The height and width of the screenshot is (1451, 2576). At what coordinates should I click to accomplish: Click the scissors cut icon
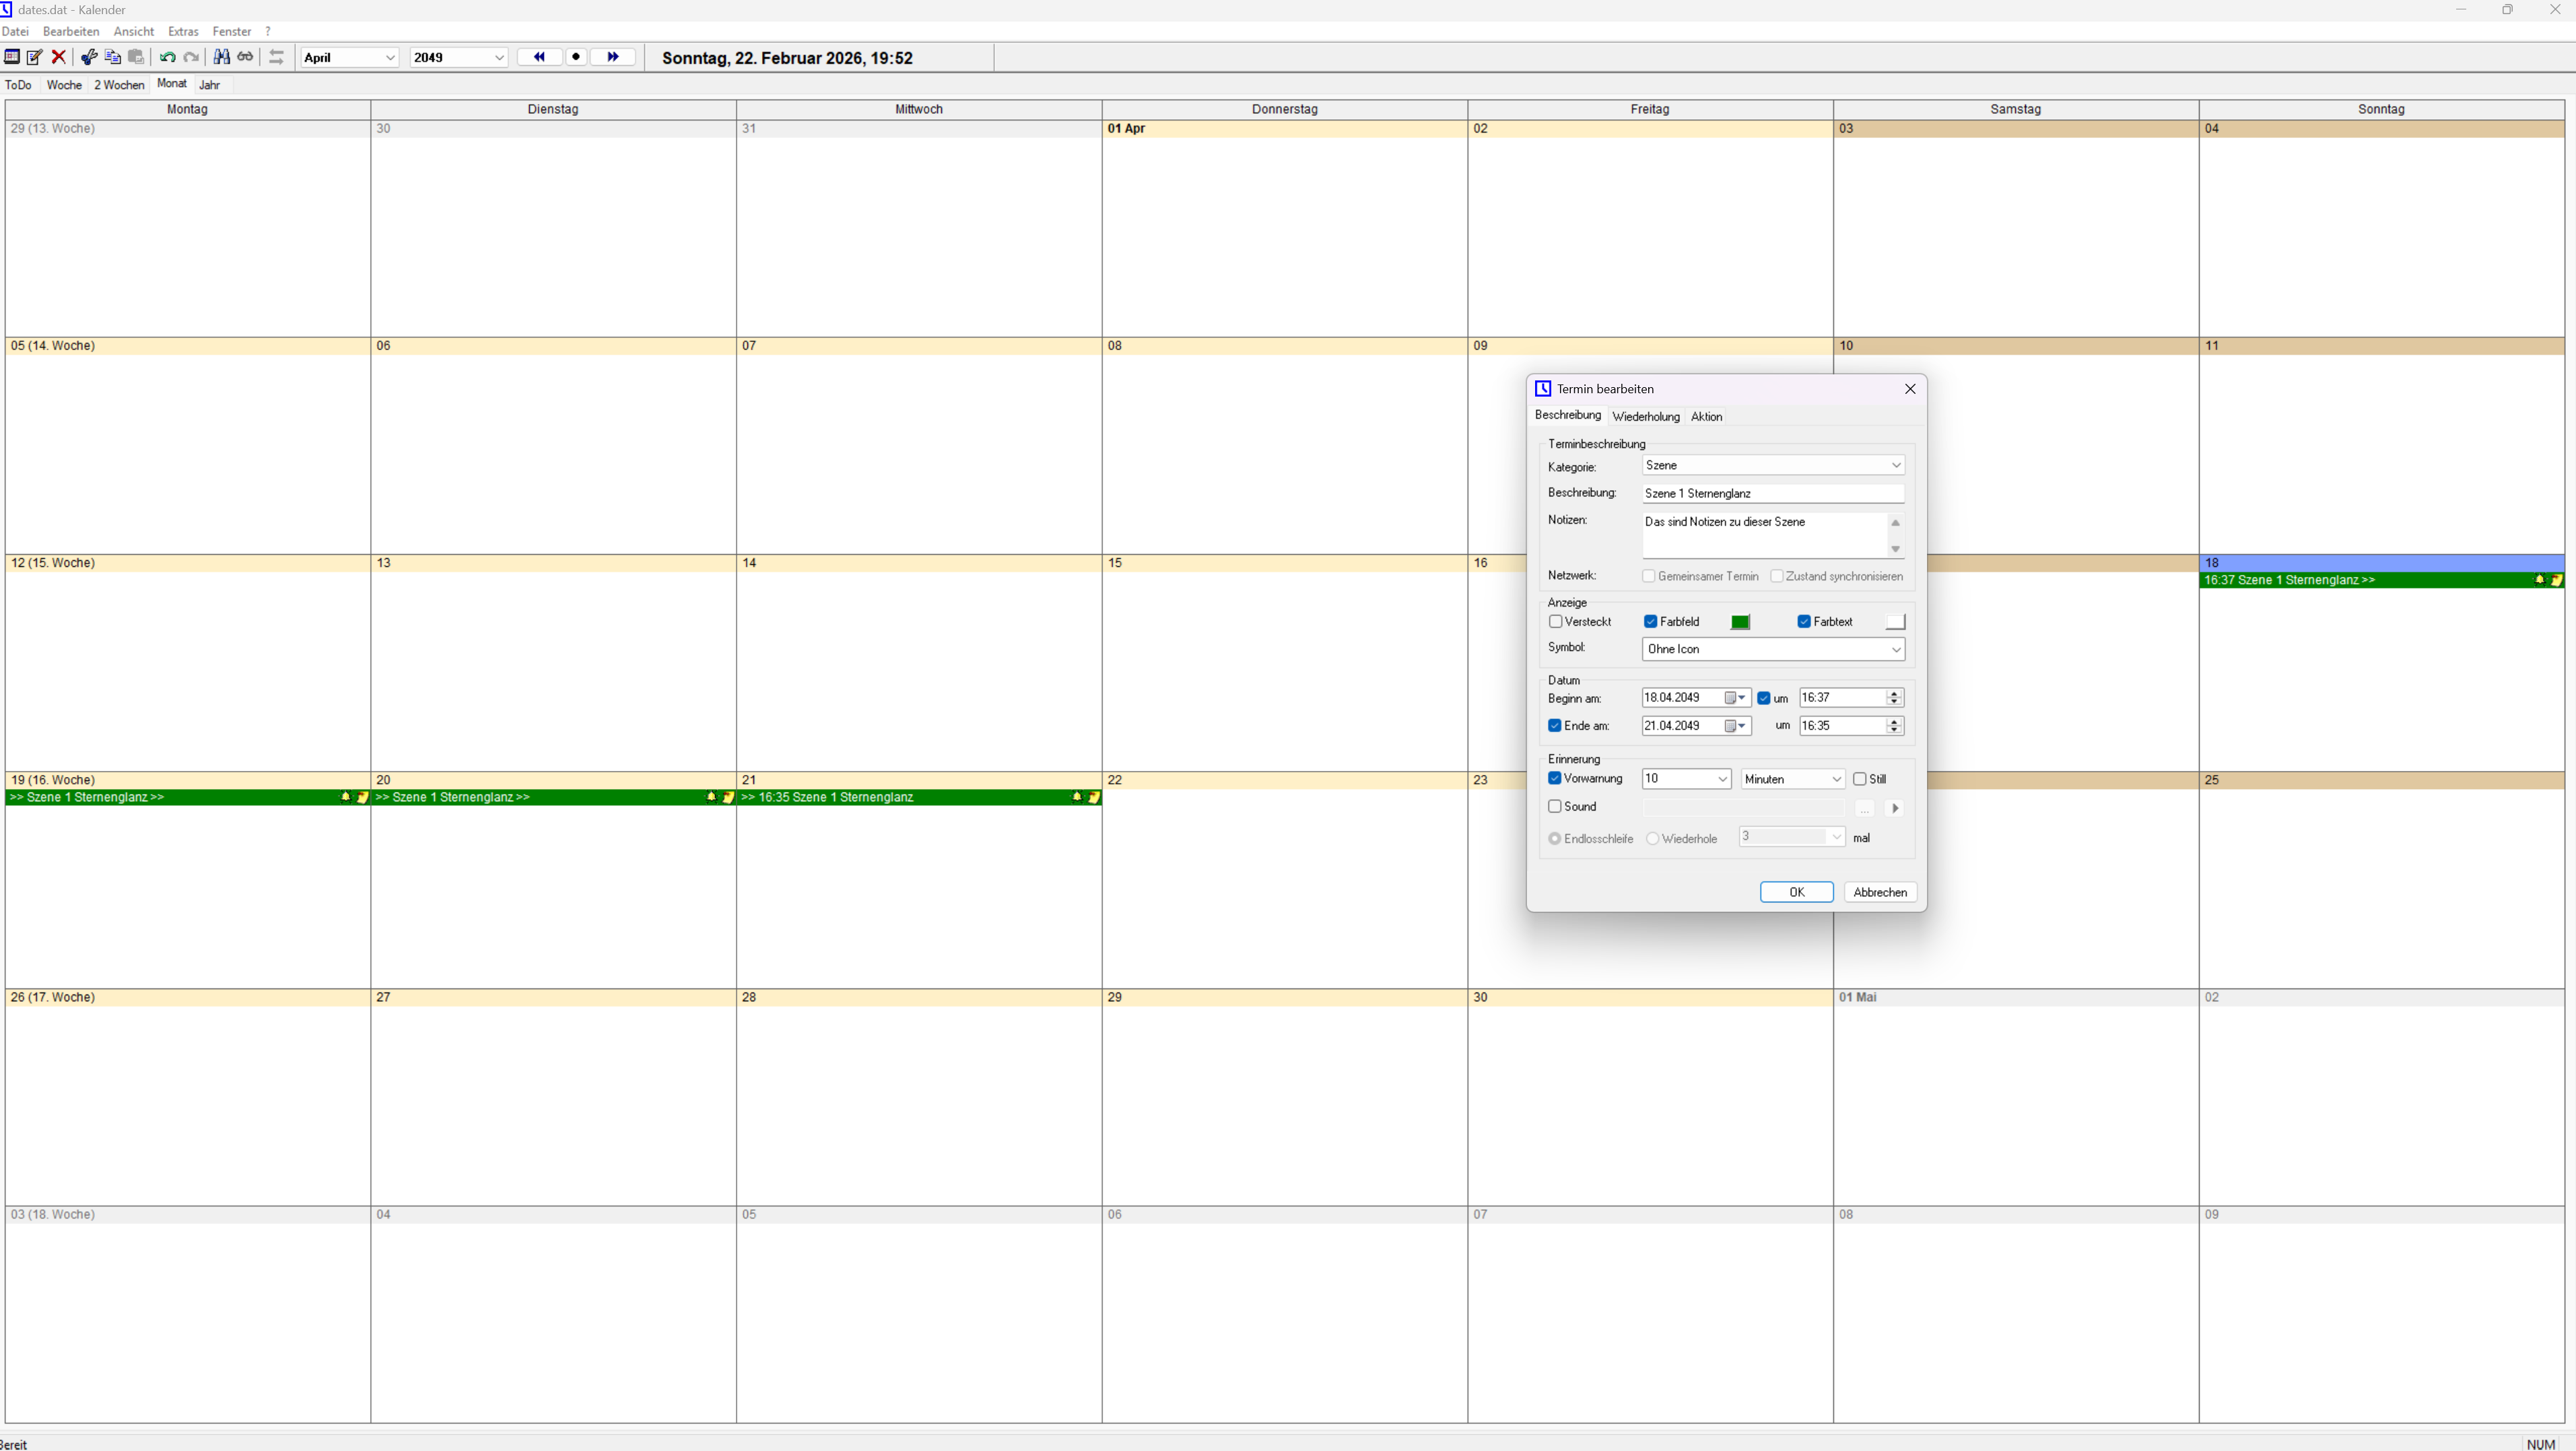tap(89, 57)
